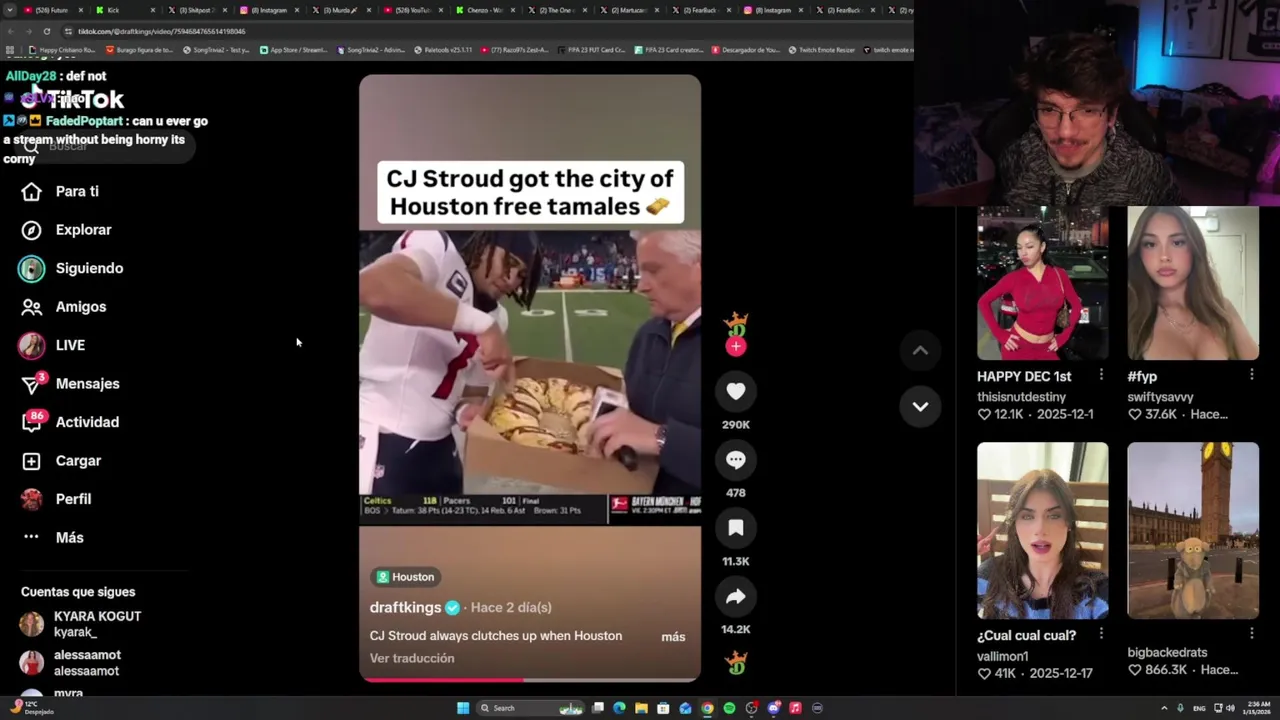Open Happy Cristiano Ro... bookmark

(x=62, y=49)
